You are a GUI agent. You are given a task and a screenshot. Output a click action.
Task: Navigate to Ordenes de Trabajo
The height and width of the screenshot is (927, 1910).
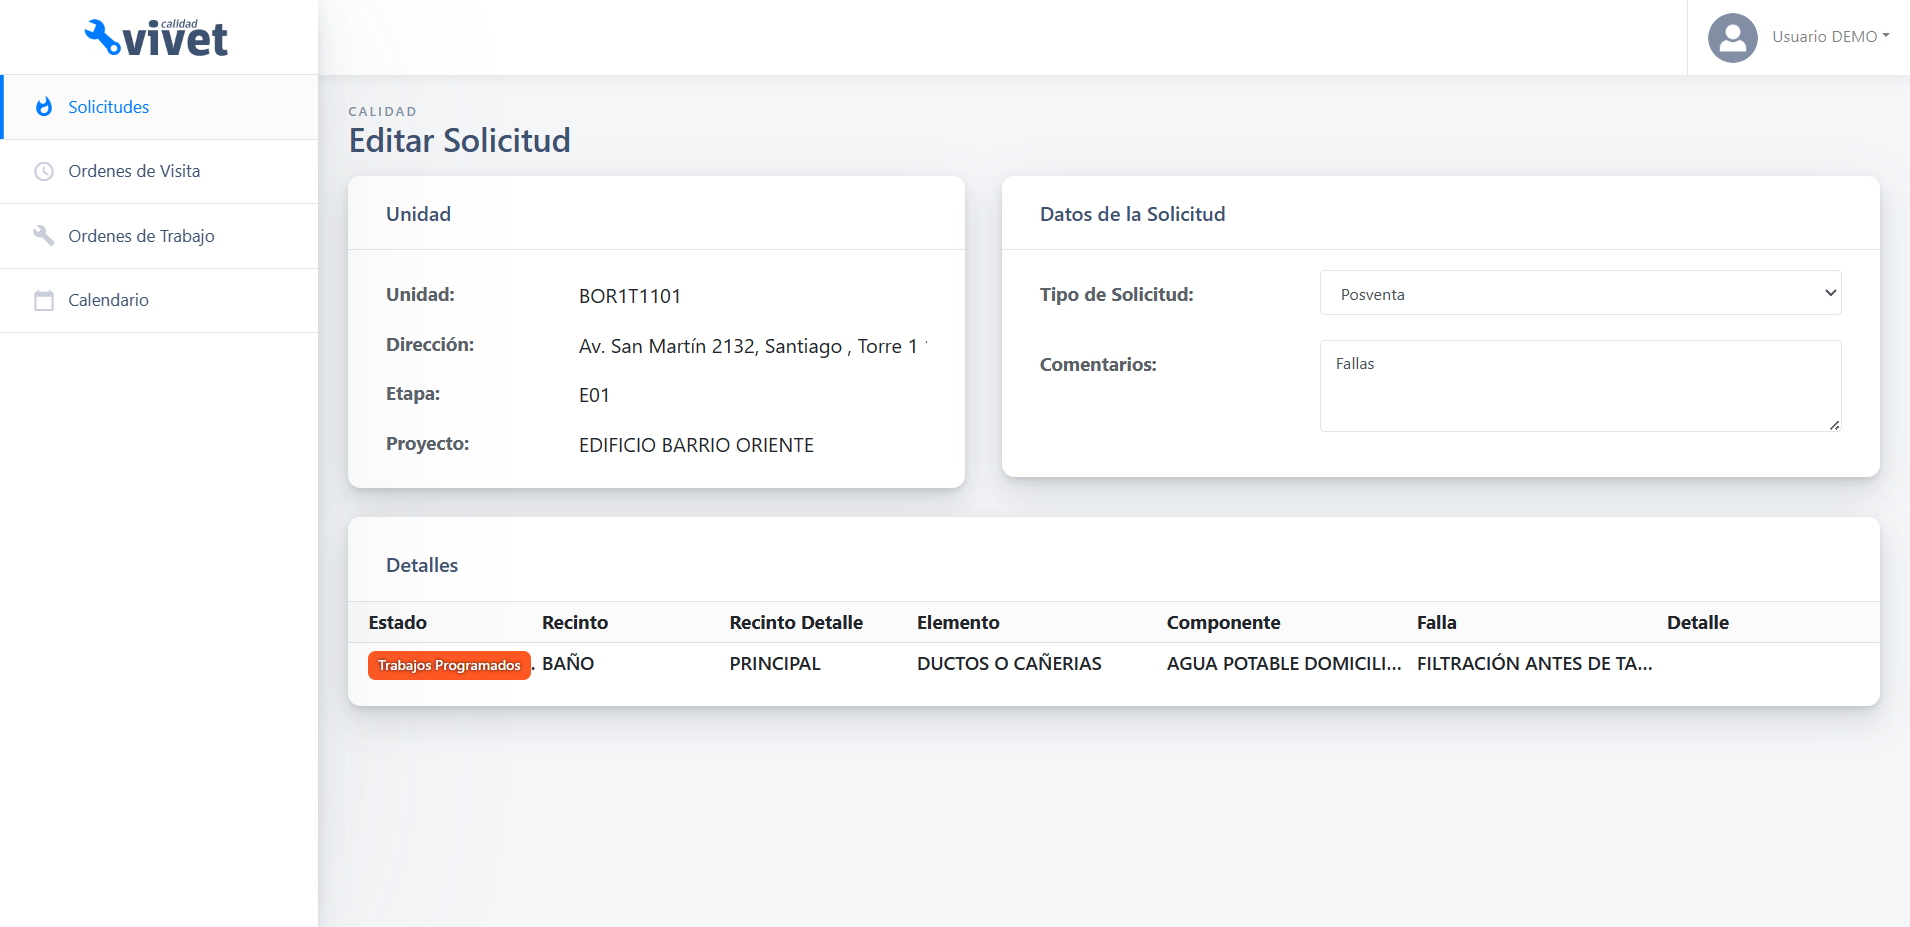pos(141,236)
